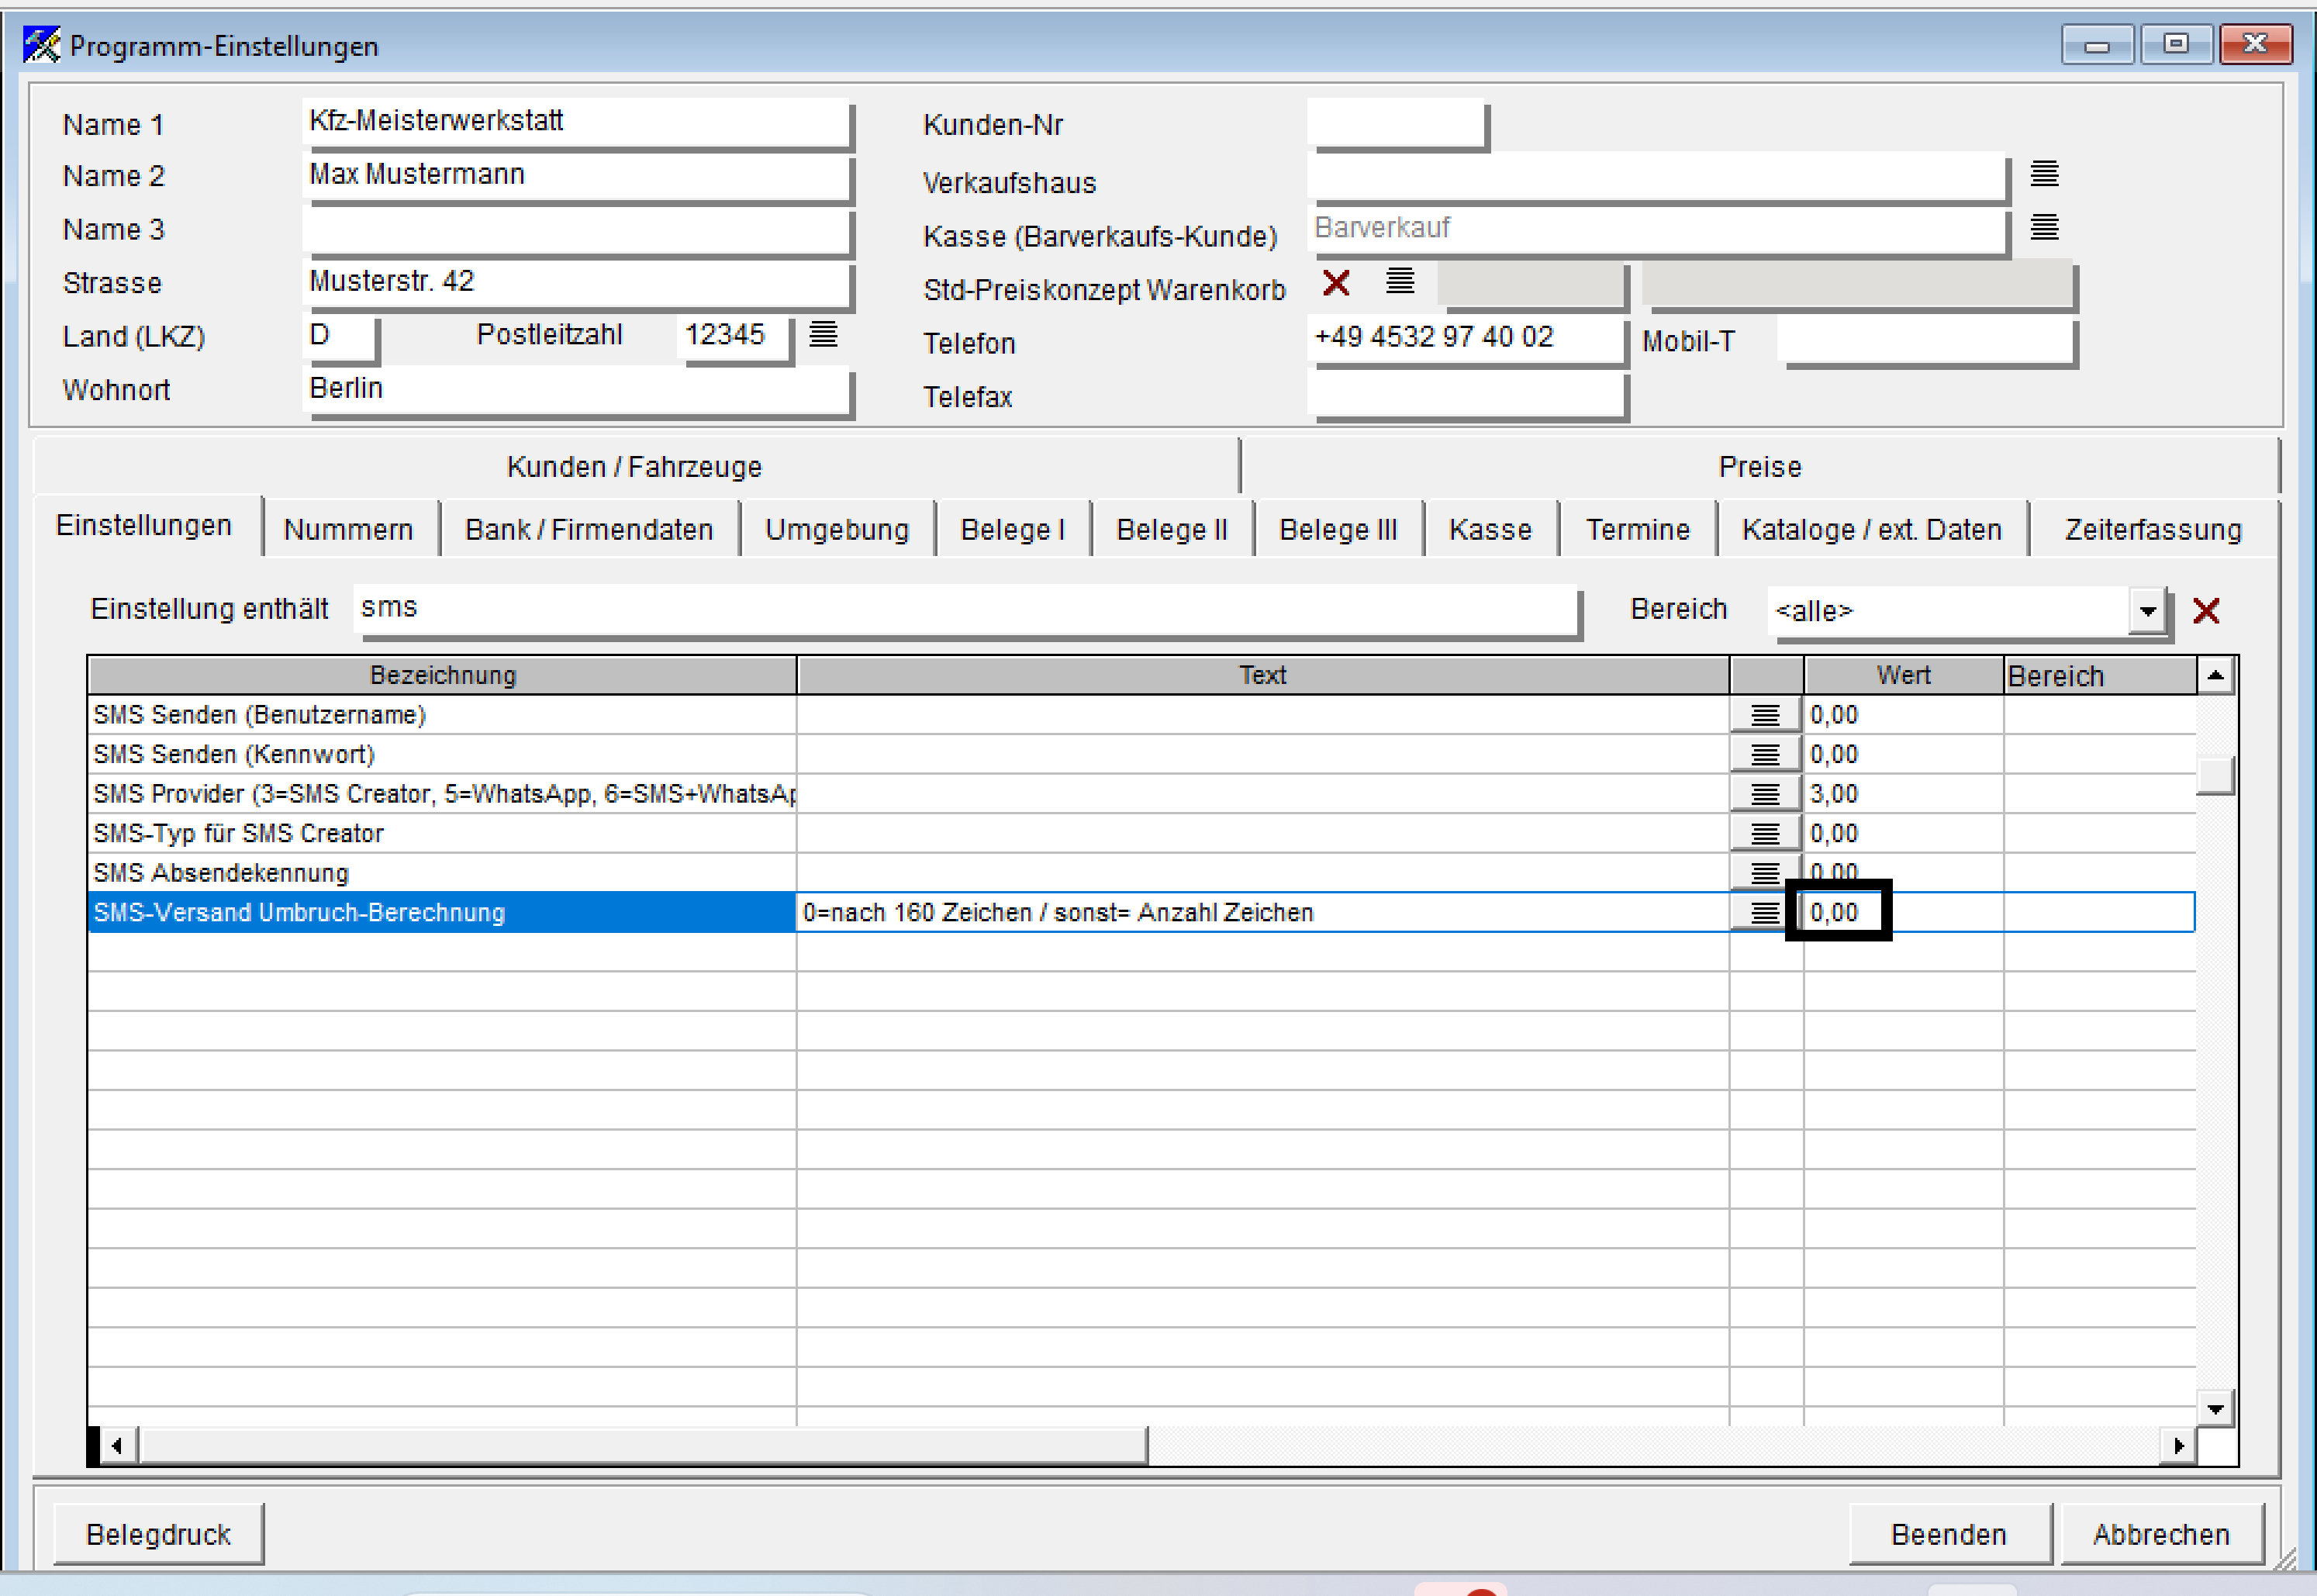Clear the Bereich filter with red X
Viewport: 2317px width, 1596px height.
[2205, 610]
